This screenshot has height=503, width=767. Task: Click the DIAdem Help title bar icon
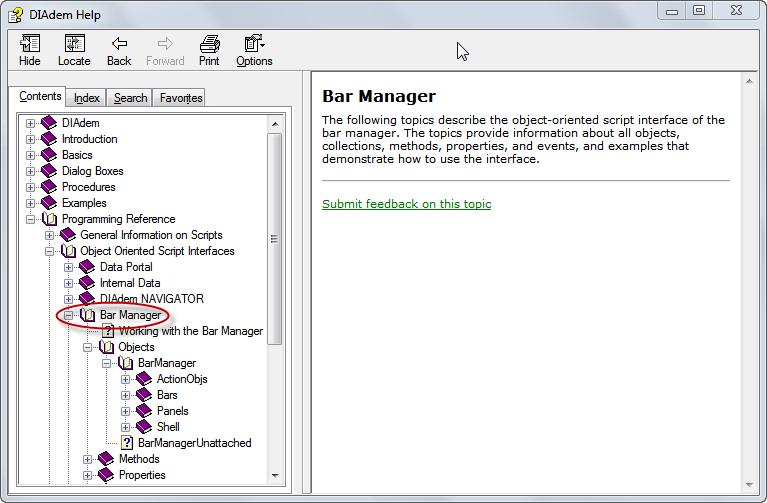click(x=16, y=15)
